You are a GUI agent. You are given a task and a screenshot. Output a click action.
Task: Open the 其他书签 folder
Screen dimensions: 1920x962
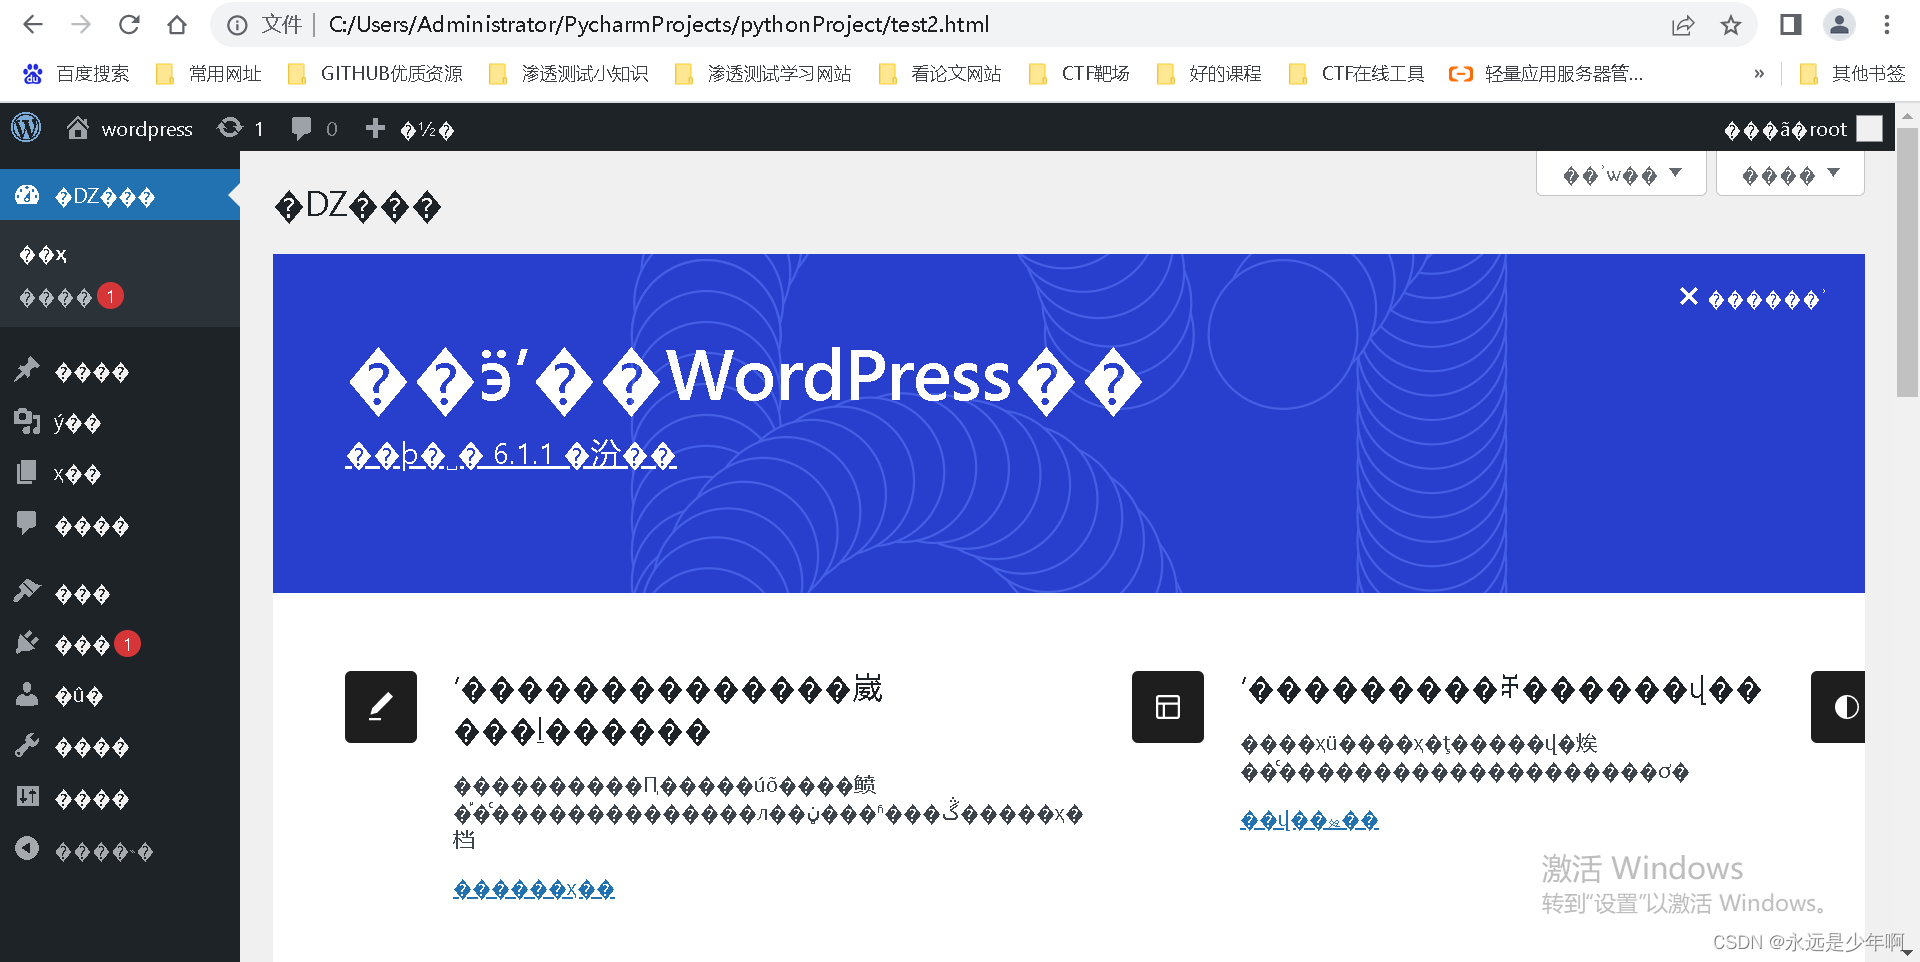[1852, 74]
